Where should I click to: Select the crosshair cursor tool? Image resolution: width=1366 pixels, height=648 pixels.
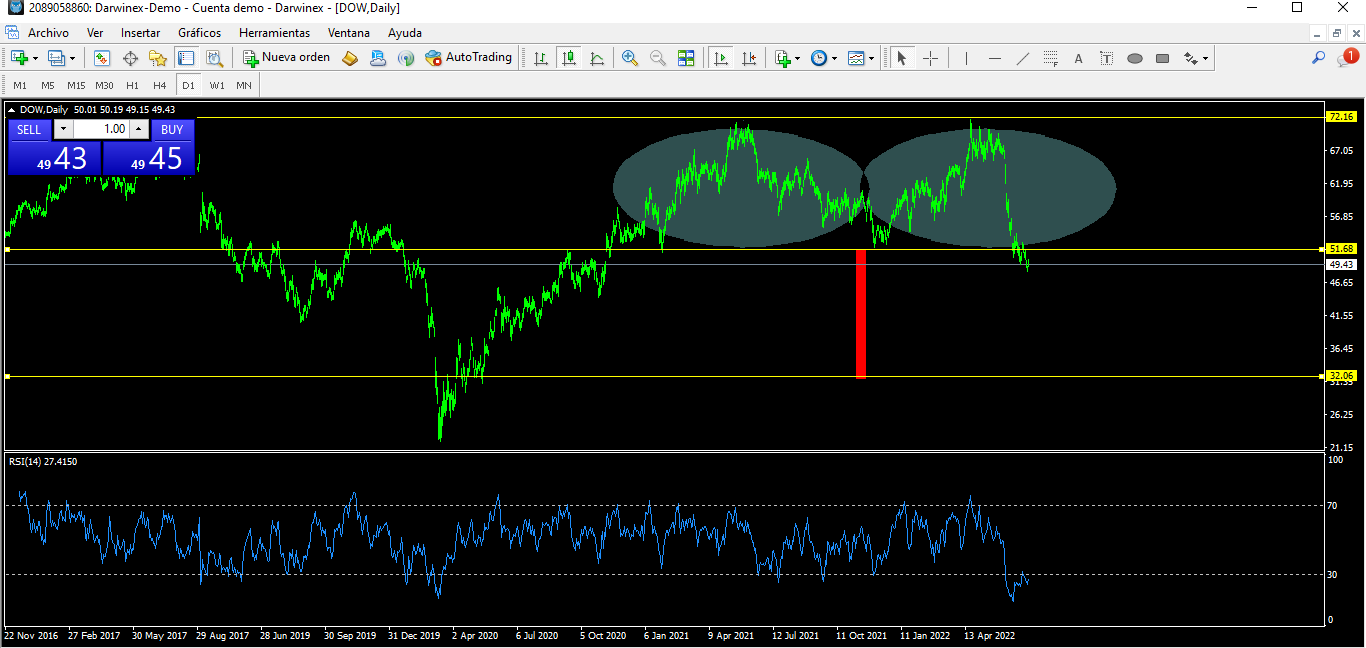coord(930,58)
